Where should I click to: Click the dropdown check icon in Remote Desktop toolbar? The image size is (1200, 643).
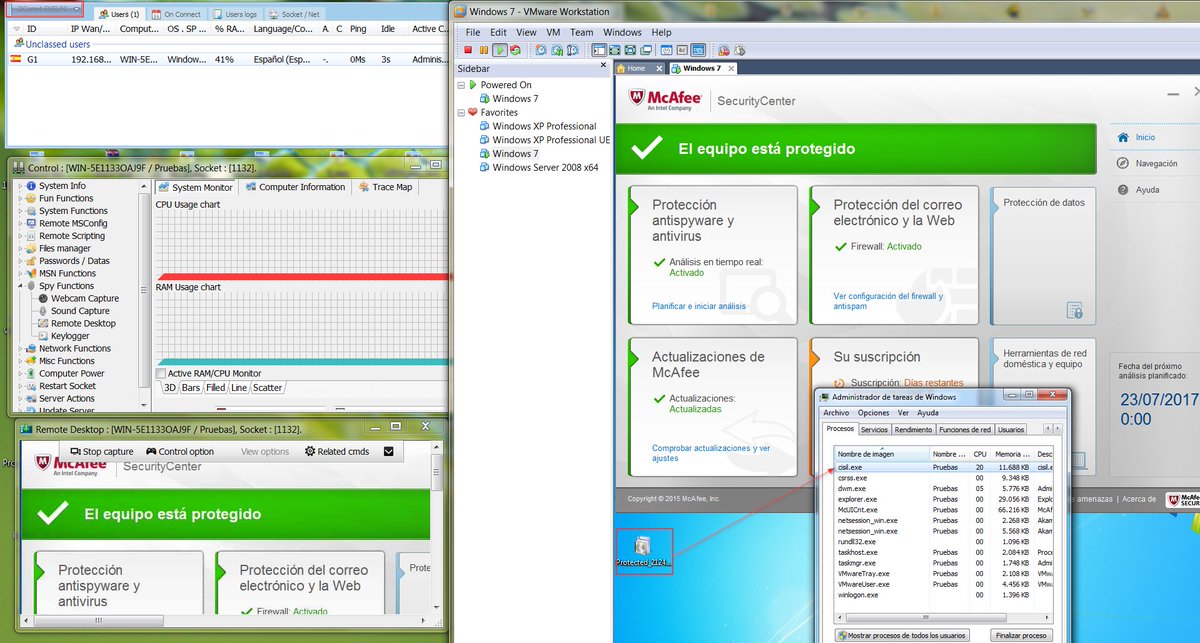[x=389, y=452]
